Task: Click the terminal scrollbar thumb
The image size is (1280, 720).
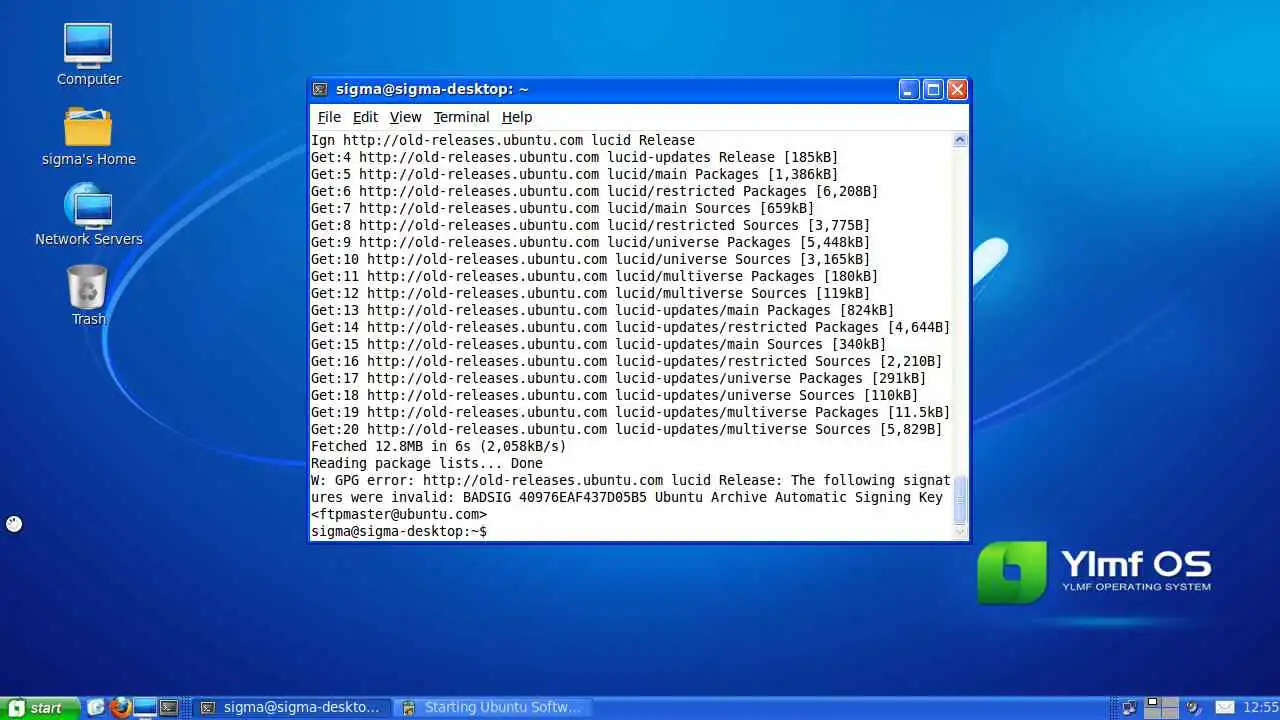Action: (960, 500)
